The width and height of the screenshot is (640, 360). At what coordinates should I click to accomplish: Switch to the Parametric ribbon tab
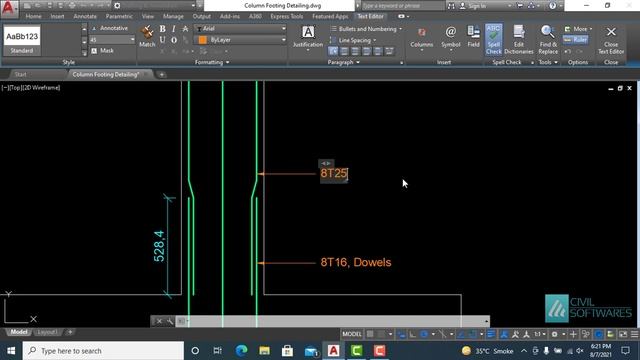pyautogui.click(x=119, y=16)
